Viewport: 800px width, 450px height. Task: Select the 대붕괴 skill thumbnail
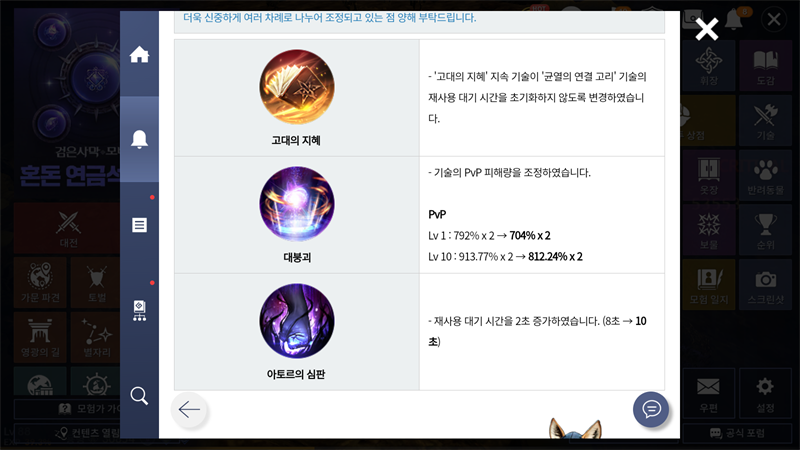pos(297,204)
